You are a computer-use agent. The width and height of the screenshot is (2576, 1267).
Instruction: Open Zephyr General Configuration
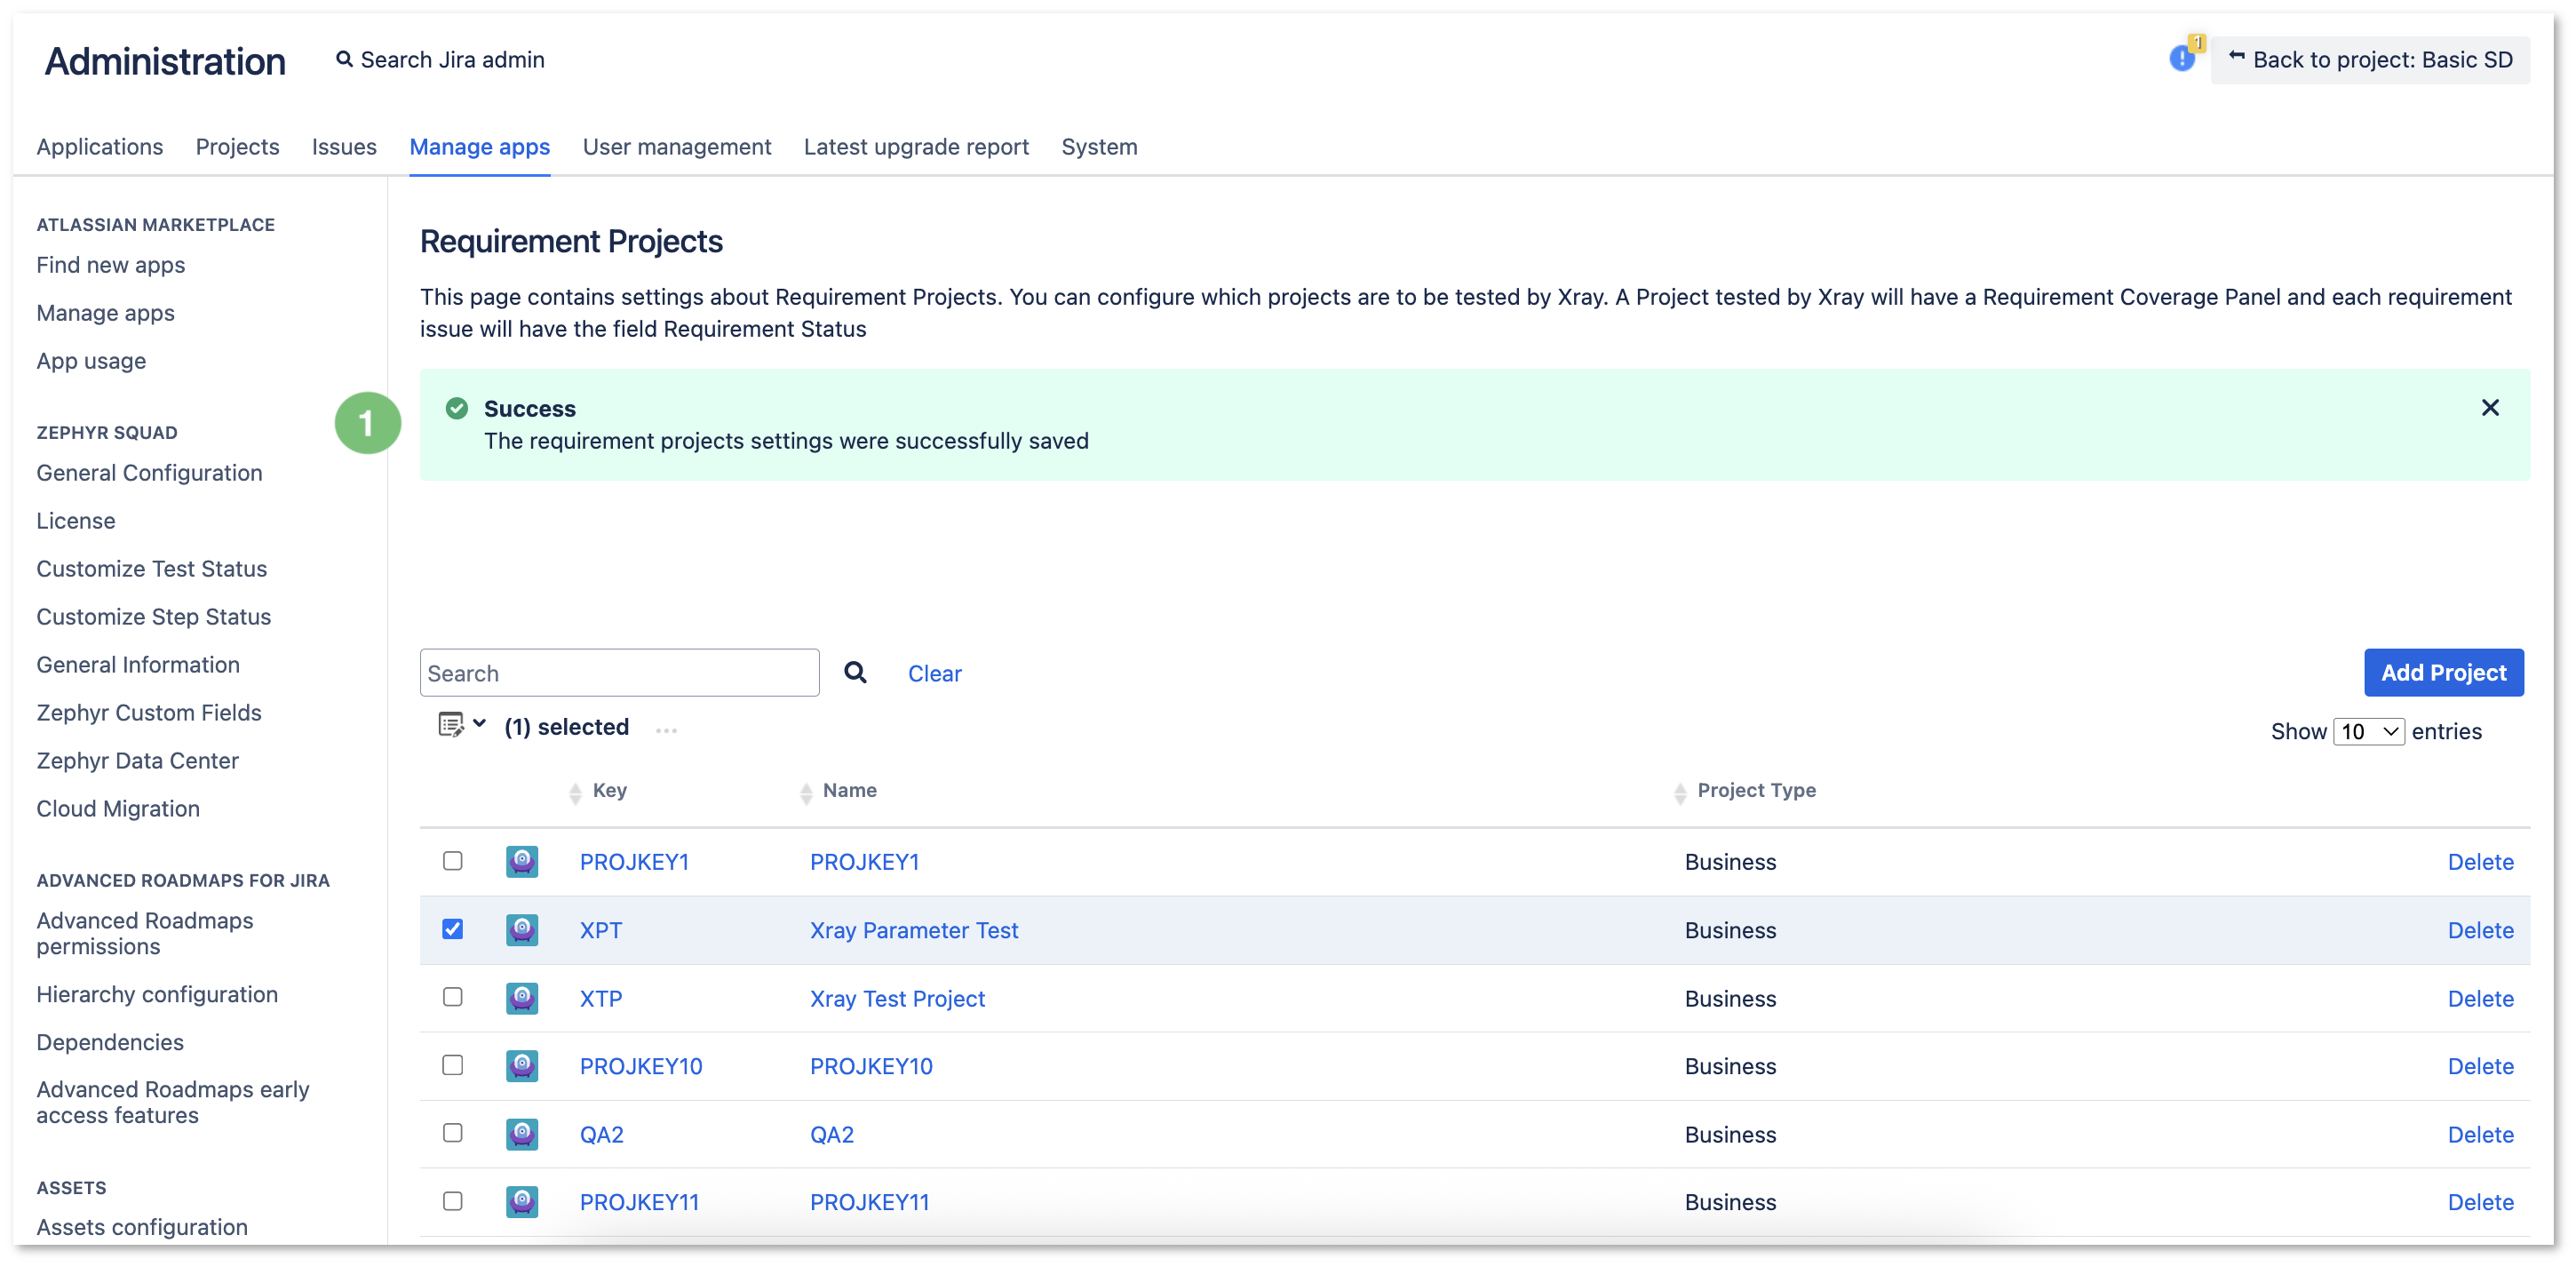149,472
